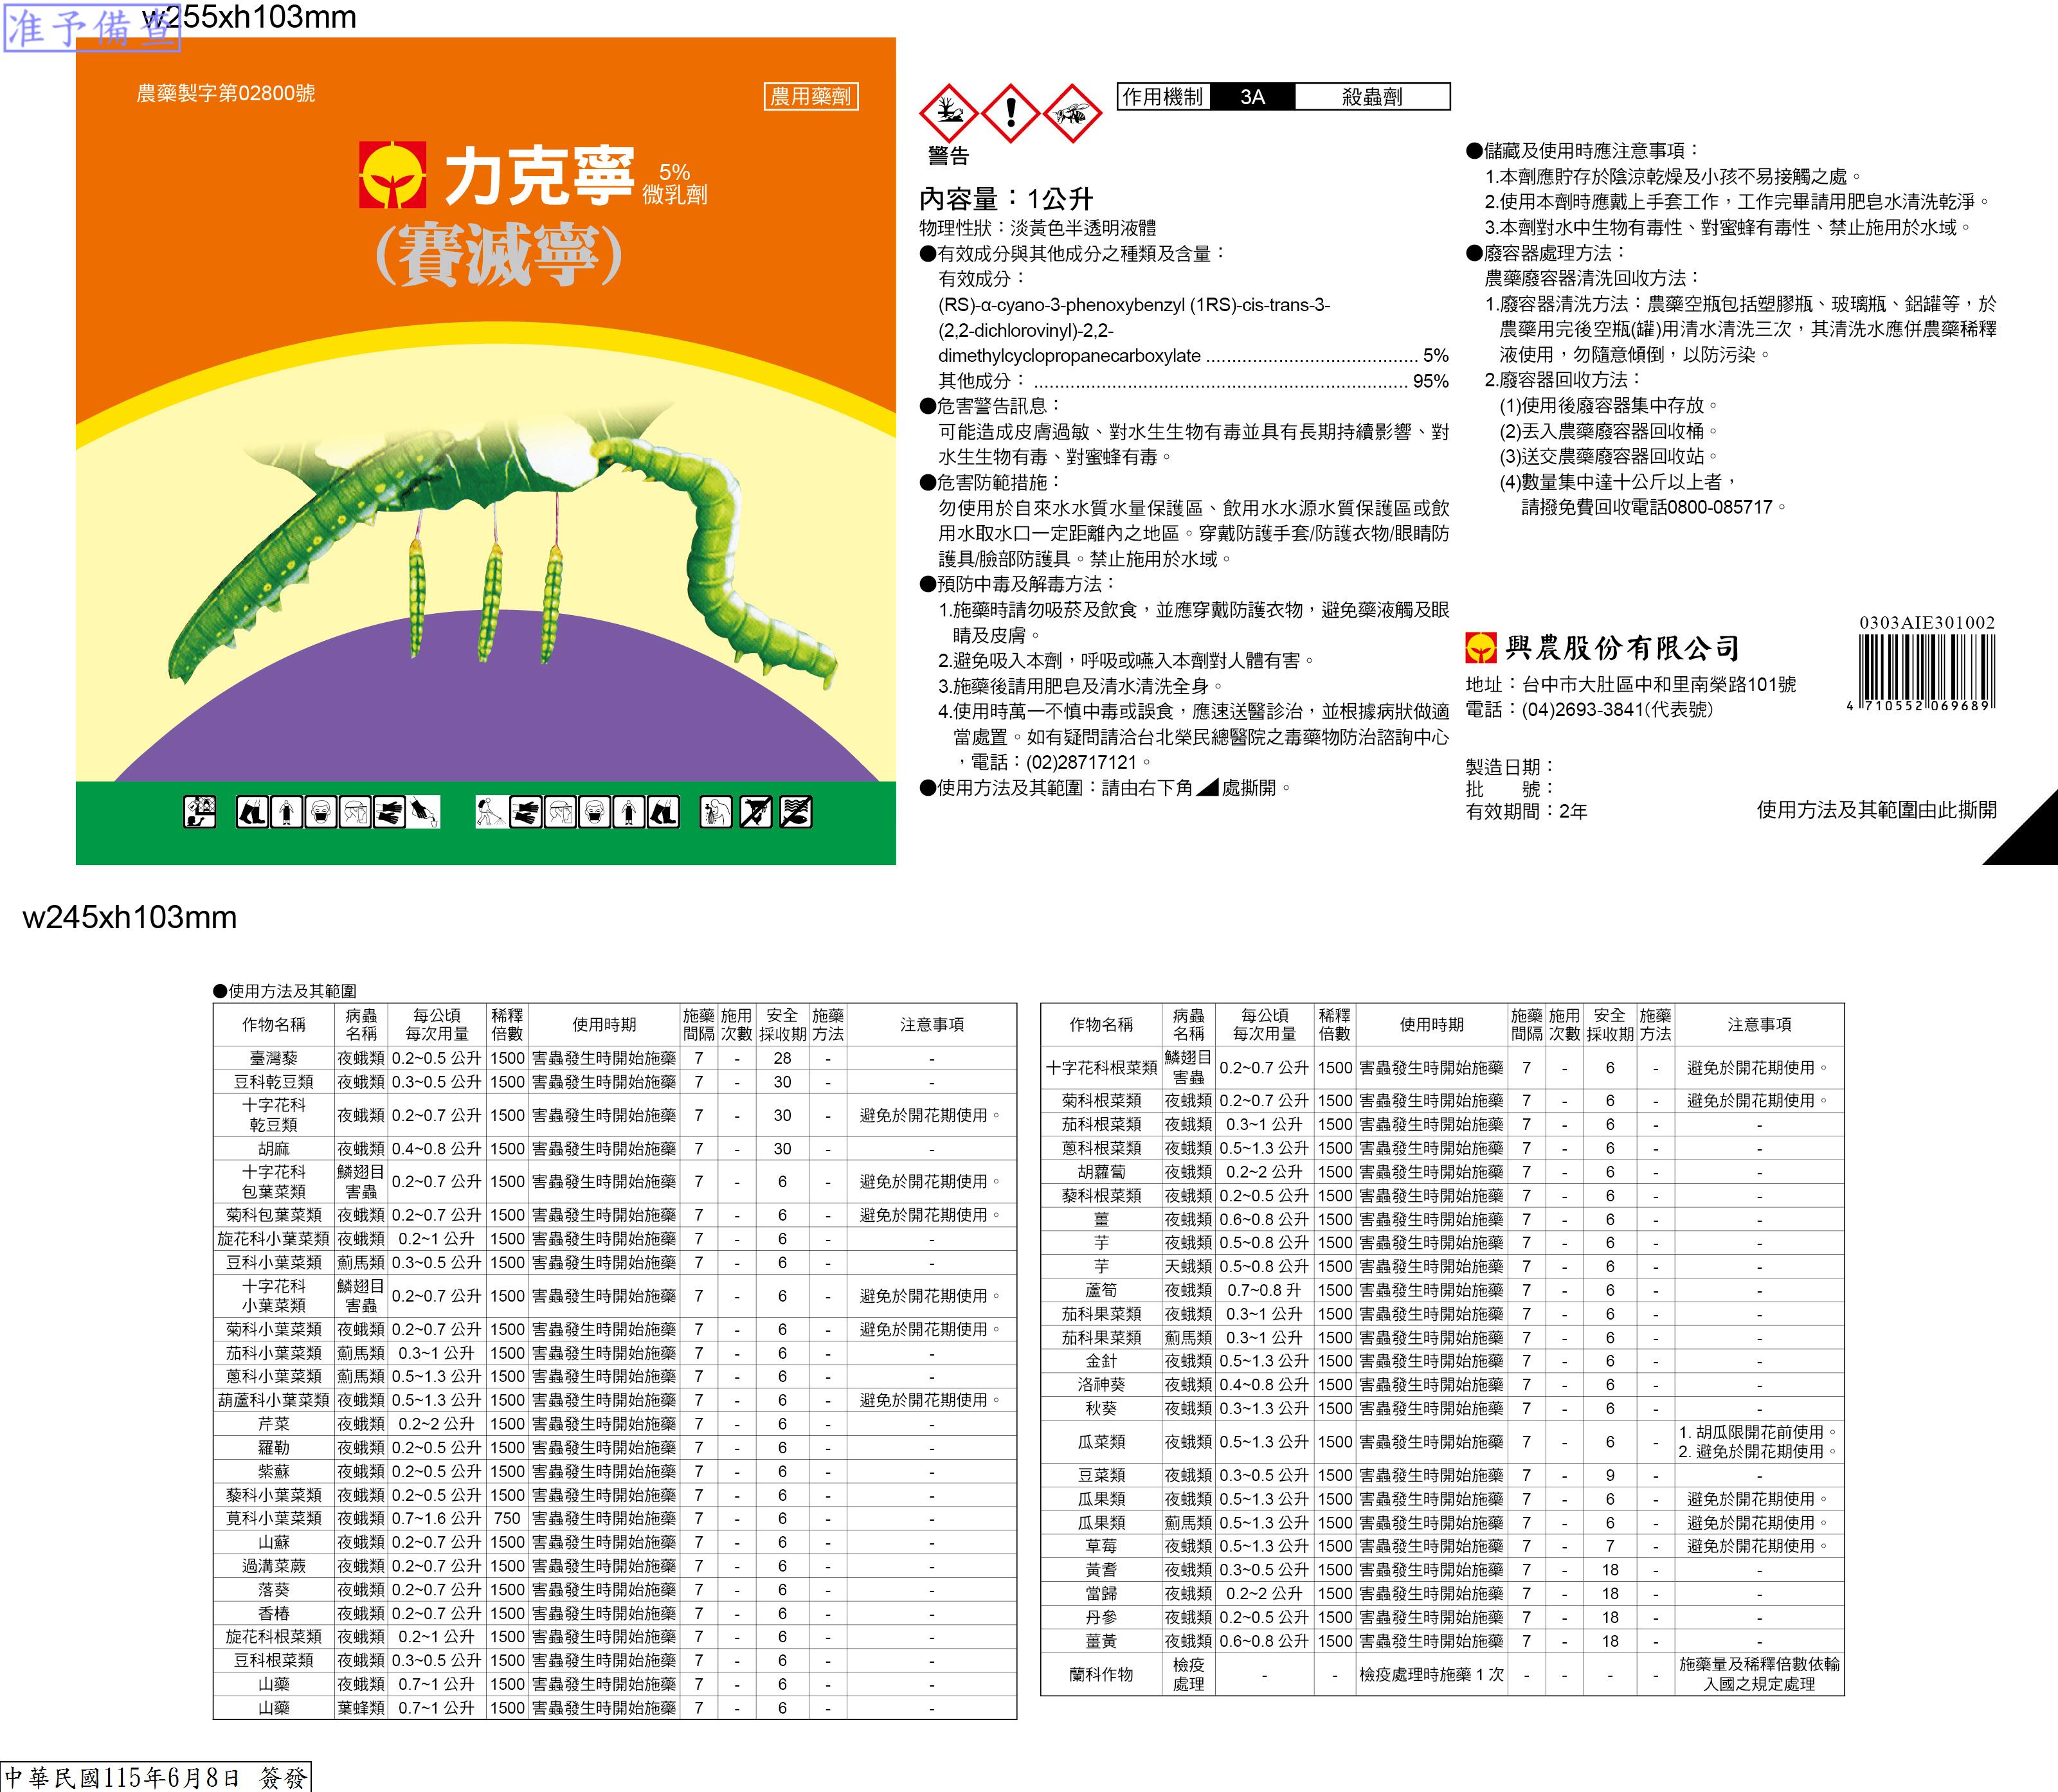2058x1792 pixels.
Task: Click the person spraying pictogram
Action: [491, 811]
